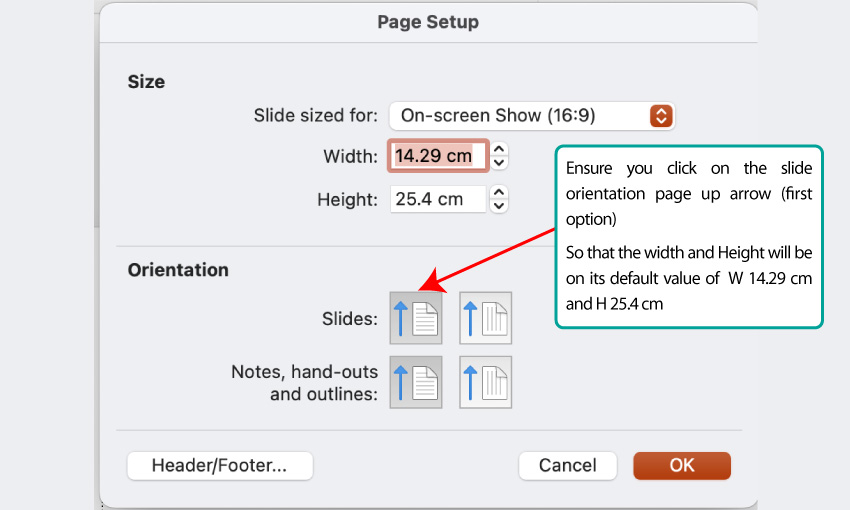Click into the Width field showing 14.29 cm
Image resolution: width=850 pixels, height=510 pixels.
point(438,156)
